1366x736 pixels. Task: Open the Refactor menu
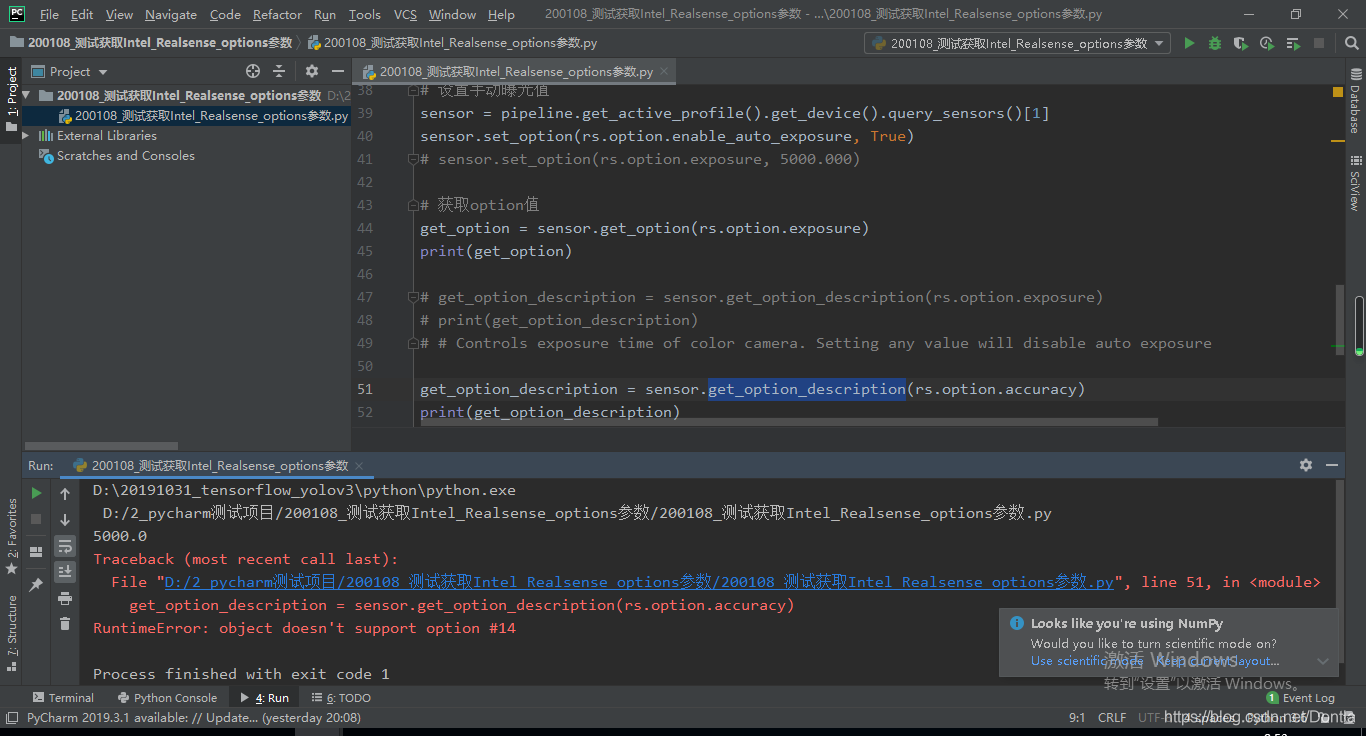coord(277,14)
